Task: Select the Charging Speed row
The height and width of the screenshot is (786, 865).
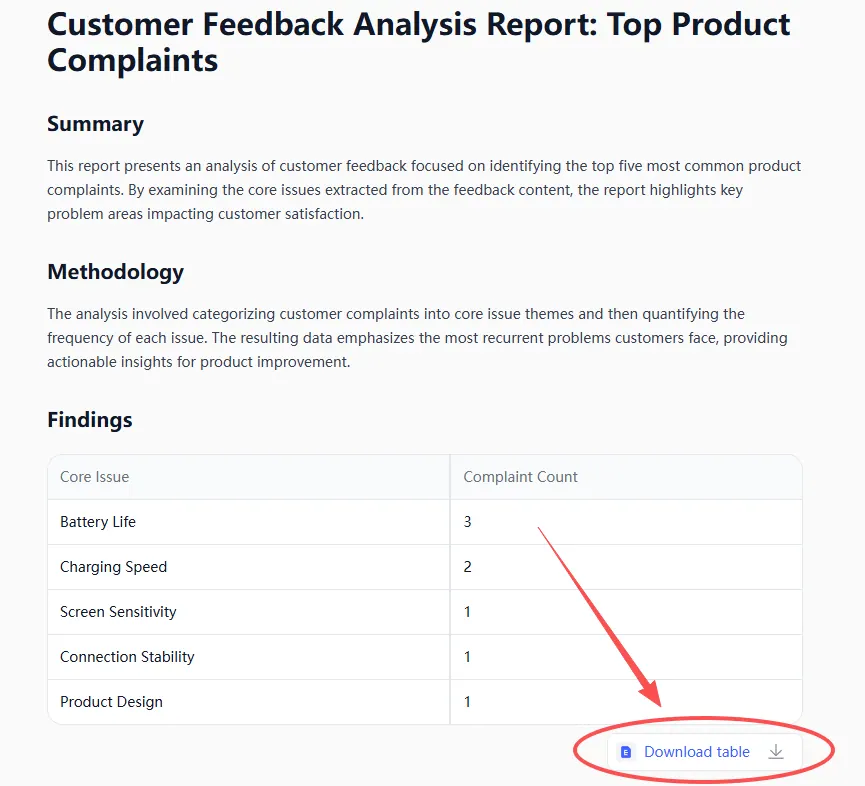Action: [113, 566]
